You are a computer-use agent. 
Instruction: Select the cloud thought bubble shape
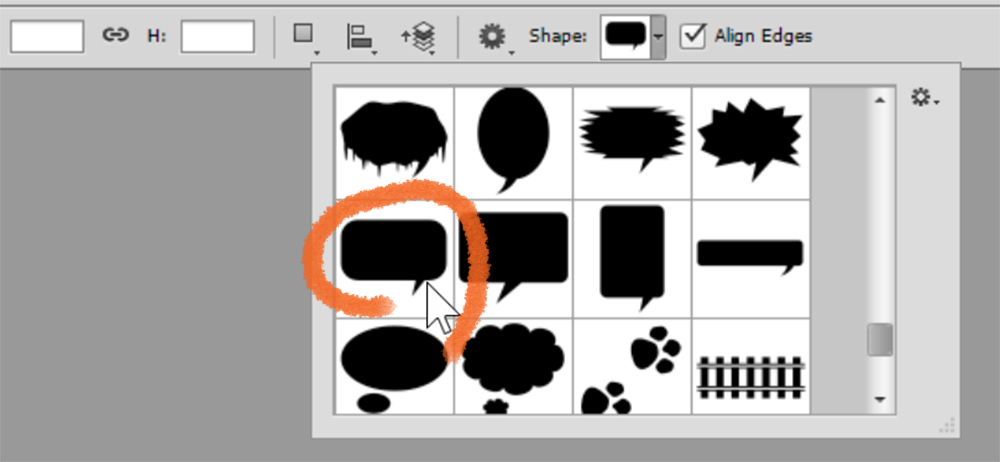[x=513, y=366]
